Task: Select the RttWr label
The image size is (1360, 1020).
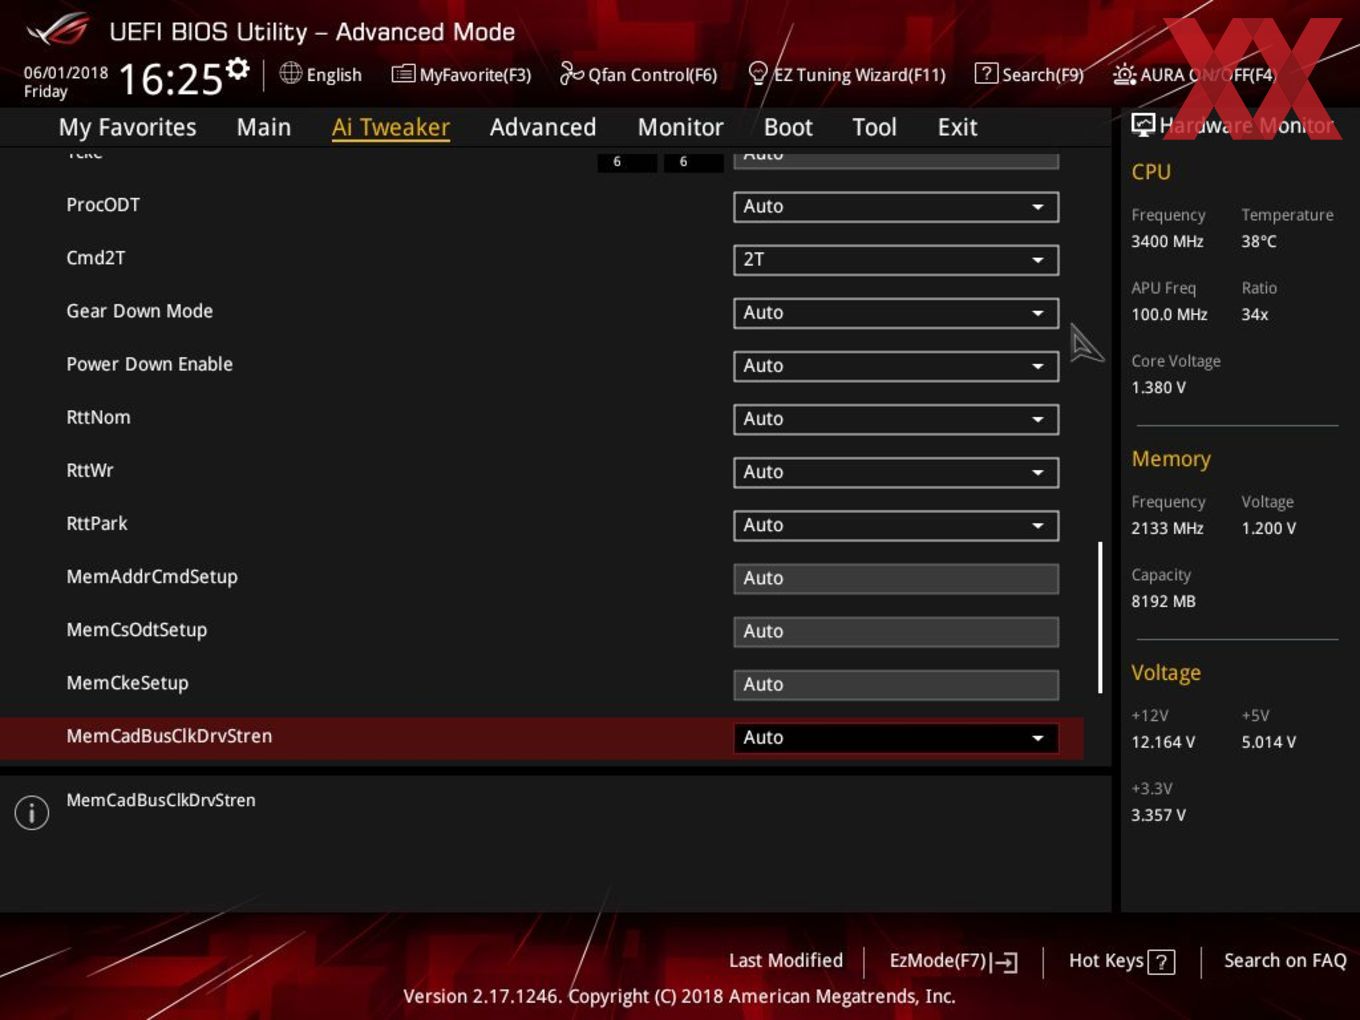Action: click(90, 470)
